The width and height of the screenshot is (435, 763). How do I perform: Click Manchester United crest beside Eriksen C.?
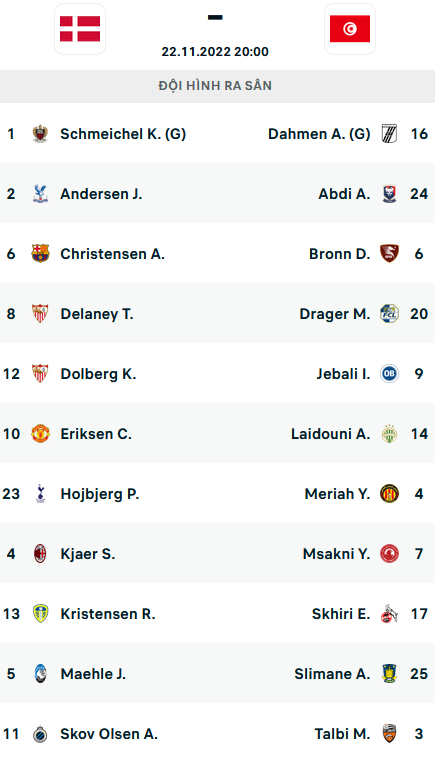tap(40, 434)
